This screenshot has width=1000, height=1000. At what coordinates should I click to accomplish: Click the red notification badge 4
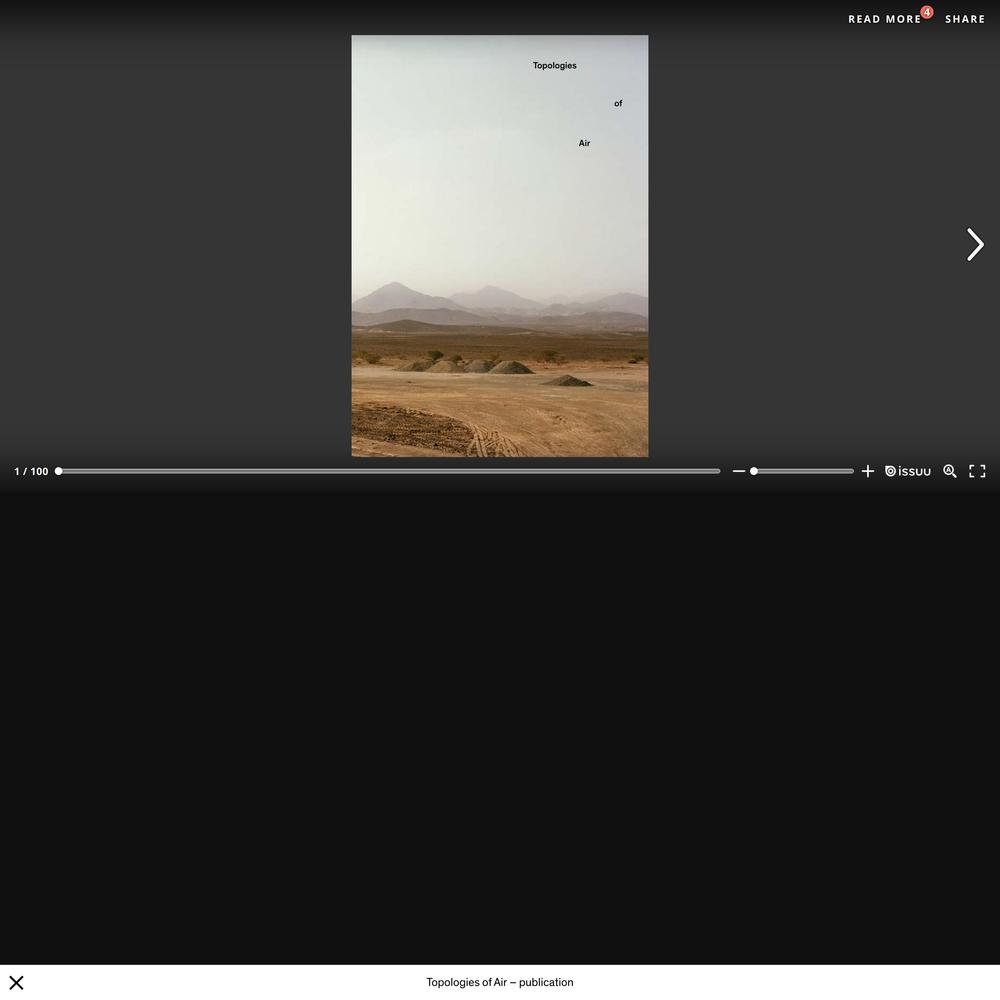click(927, 12)
